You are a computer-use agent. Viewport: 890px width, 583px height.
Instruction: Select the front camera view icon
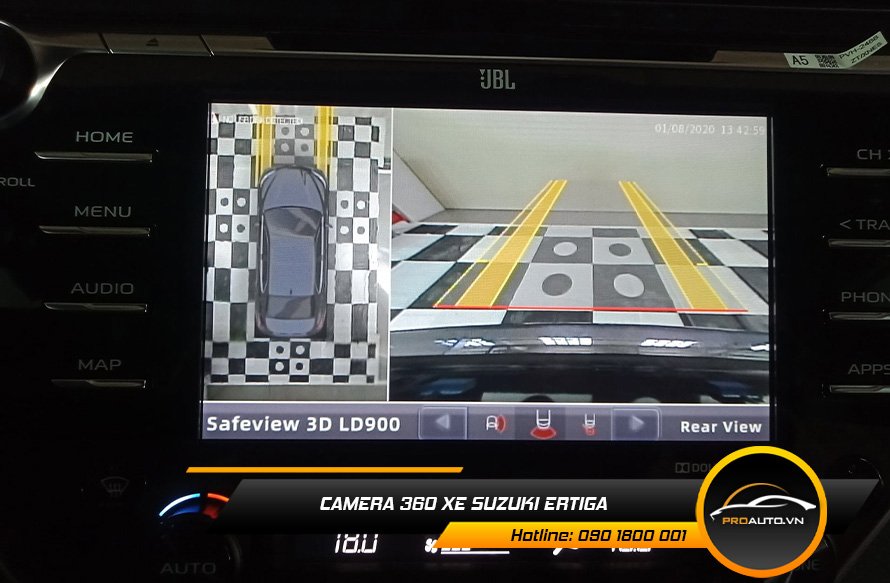[x=493, y=424]
